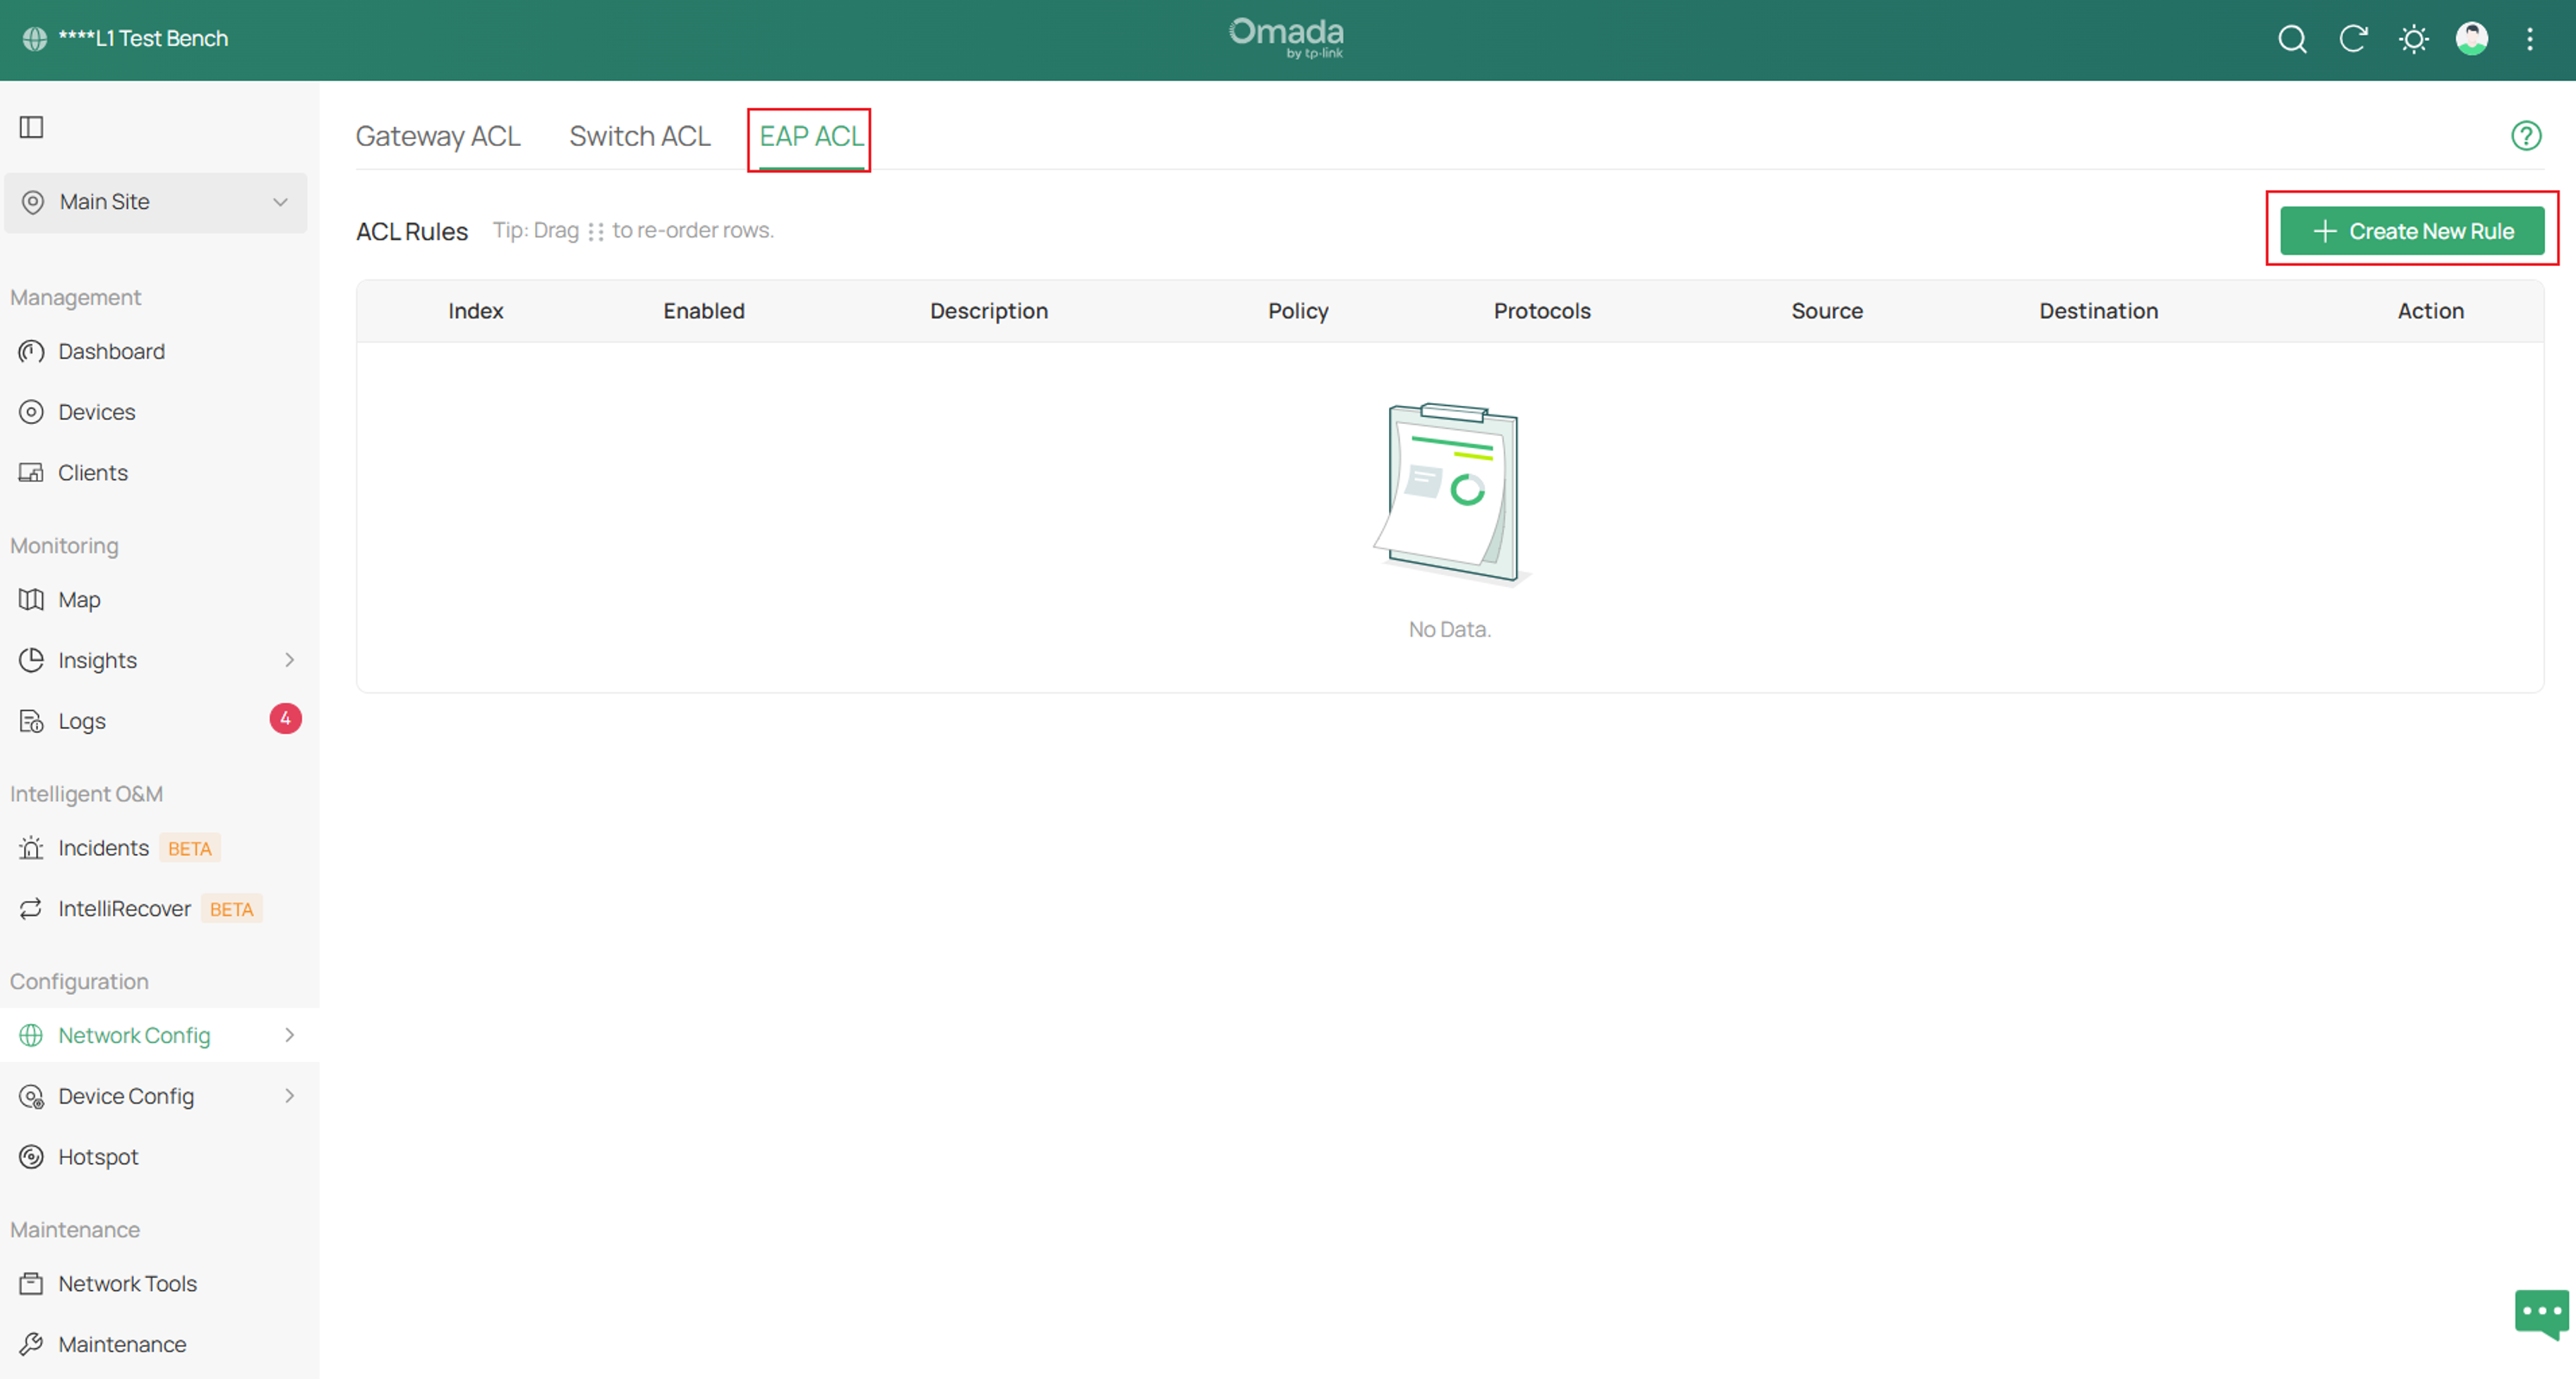
Task: Click the Device Config gear icon
Action: pos(32,1096)
